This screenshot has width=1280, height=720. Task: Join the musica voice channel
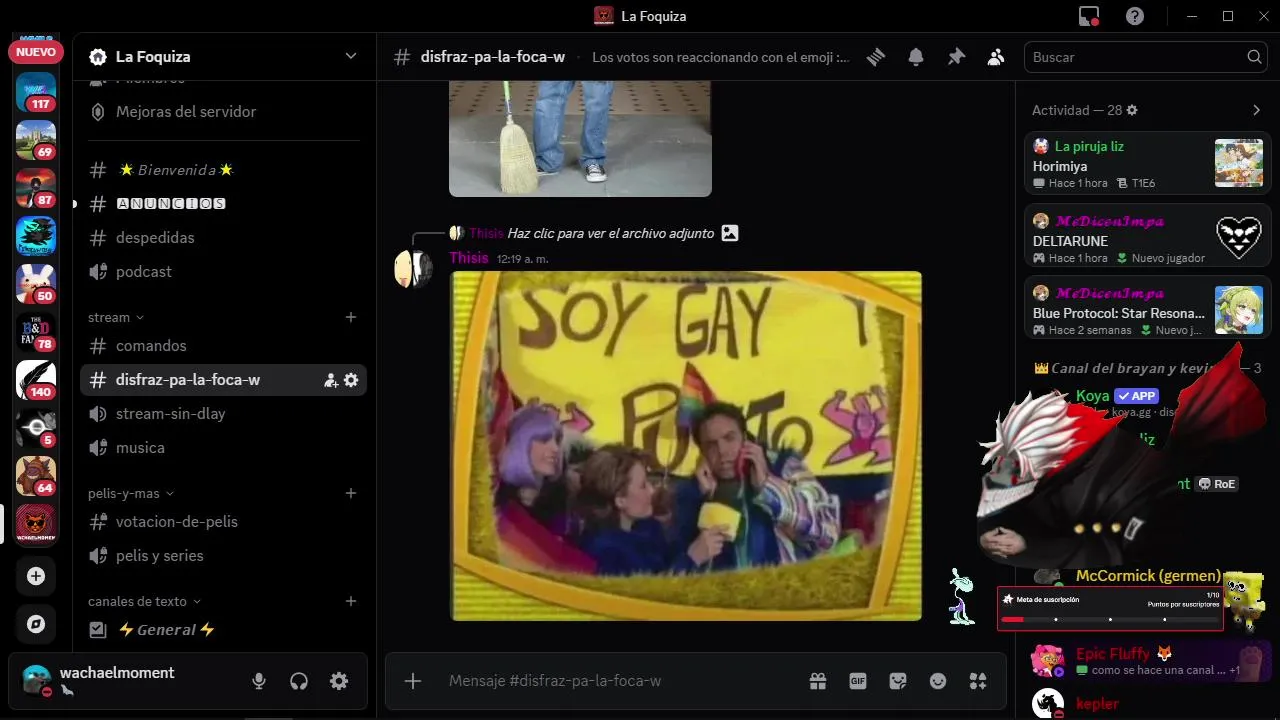pyautogui.click(x=223, y=448)
